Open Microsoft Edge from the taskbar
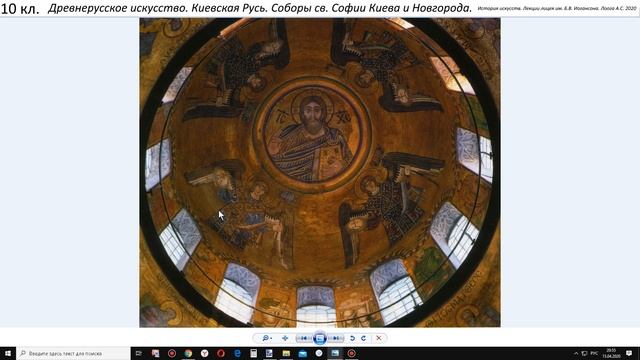The width and height of the screenshot is (640, 360). [237, 353]
